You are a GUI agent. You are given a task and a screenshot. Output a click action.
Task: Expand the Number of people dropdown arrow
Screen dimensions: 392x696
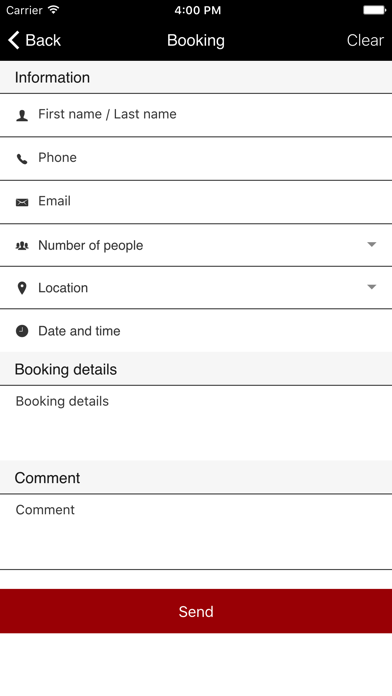[372, 245]
